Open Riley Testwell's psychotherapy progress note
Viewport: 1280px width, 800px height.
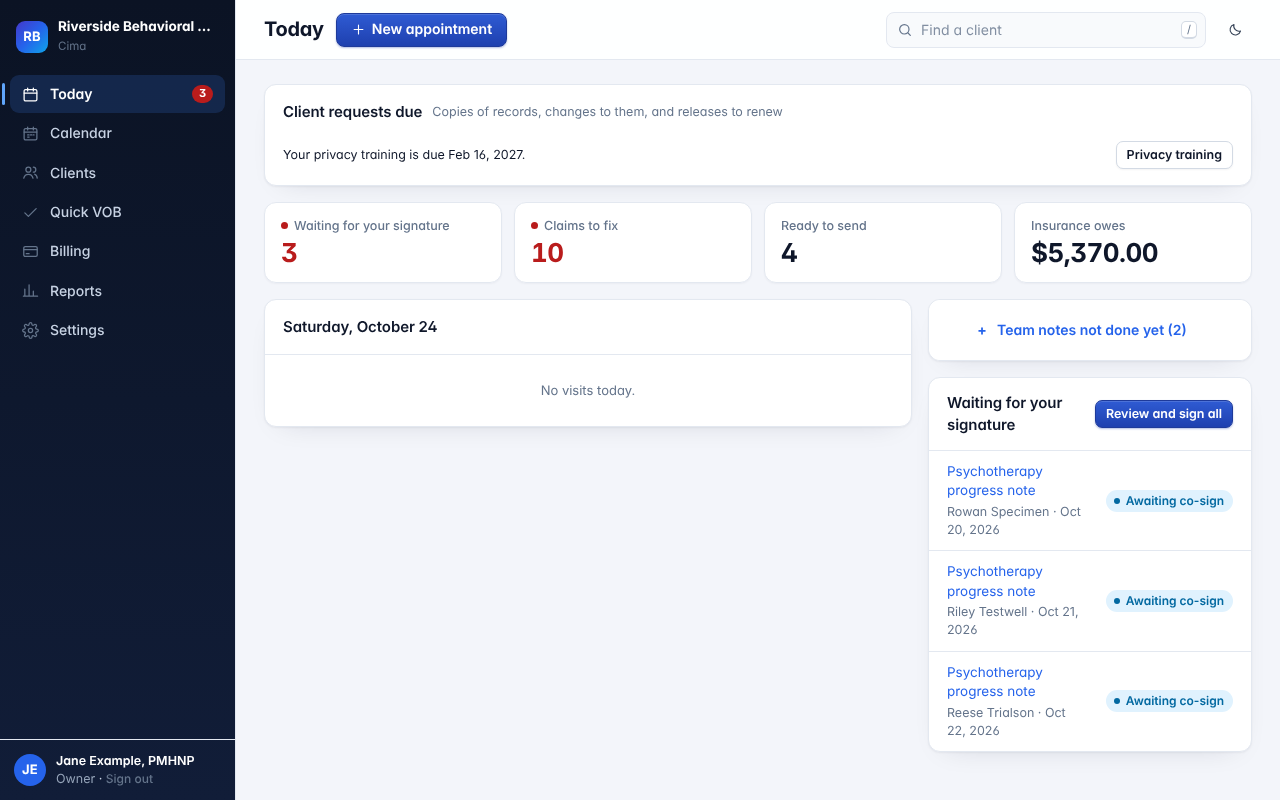point(995,581)
